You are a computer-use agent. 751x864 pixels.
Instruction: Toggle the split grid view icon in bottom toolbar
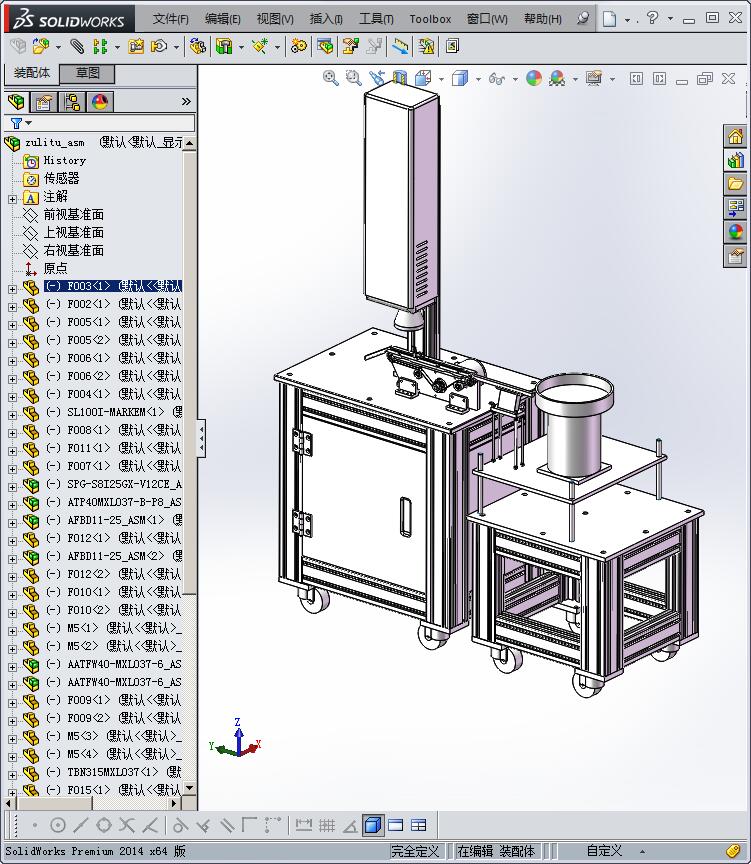[419, 825]
